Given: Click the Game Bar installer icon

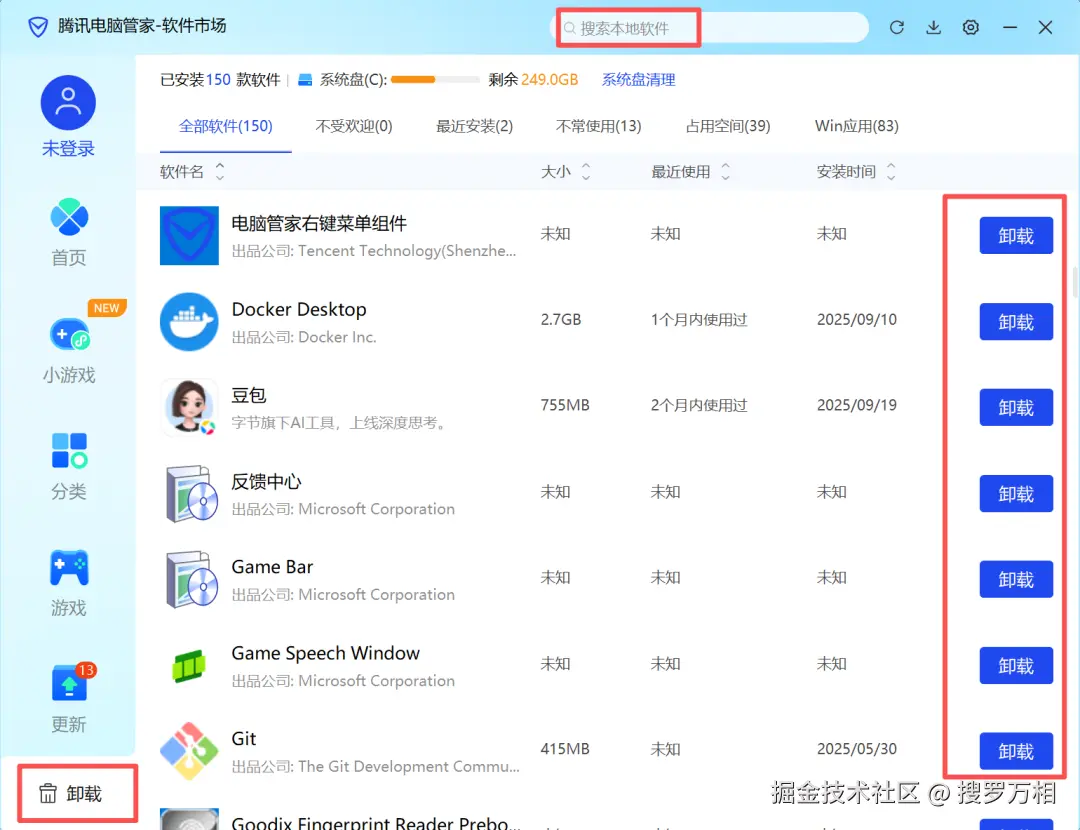Looking at the screenshot, I should (x=191, y=579).
